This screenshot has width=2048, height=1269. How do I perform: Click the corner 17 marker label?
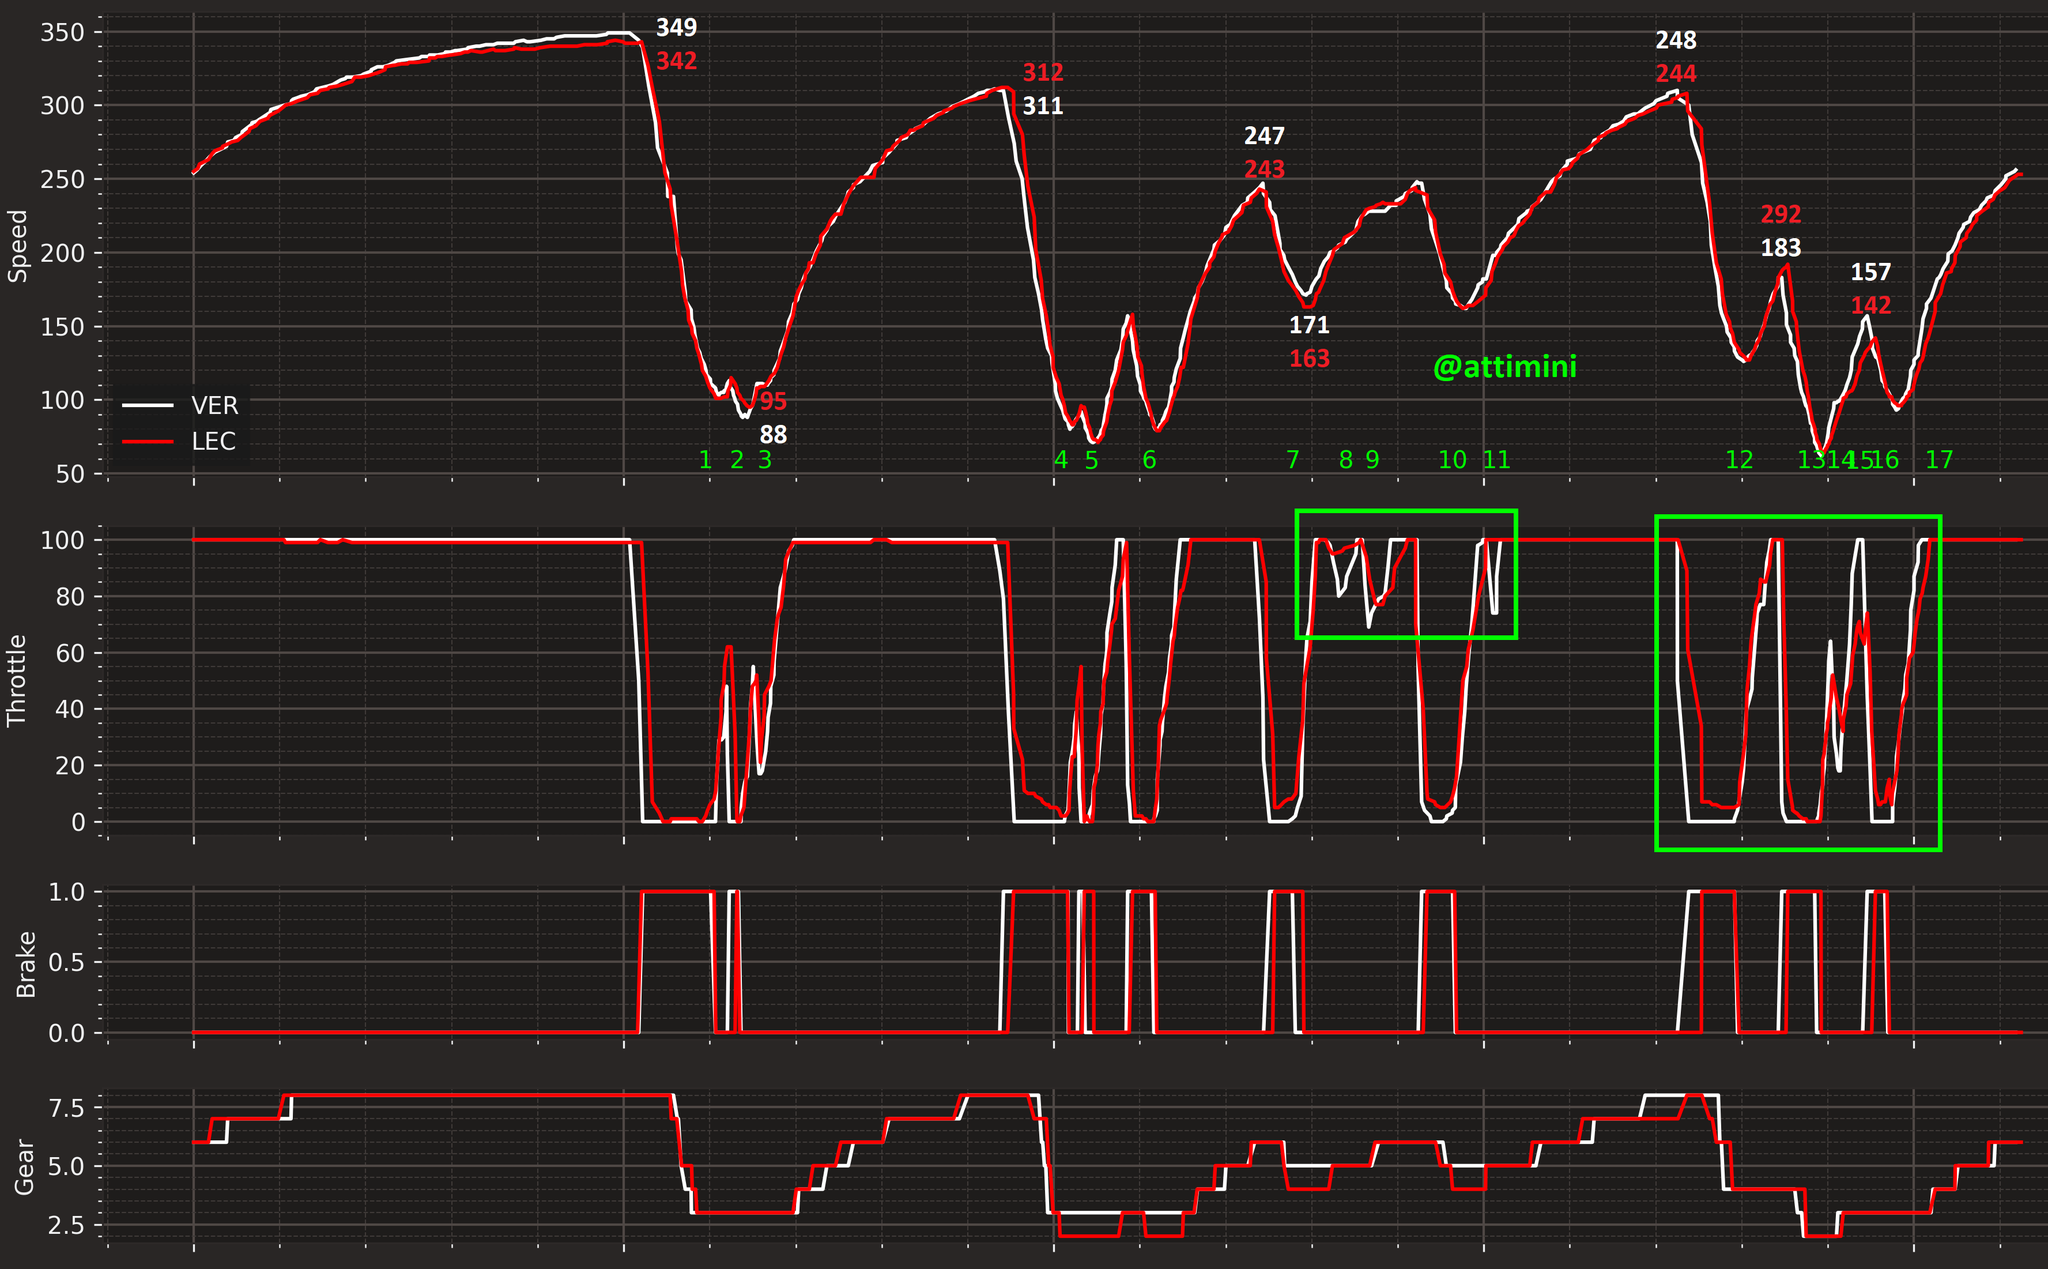1939,460
